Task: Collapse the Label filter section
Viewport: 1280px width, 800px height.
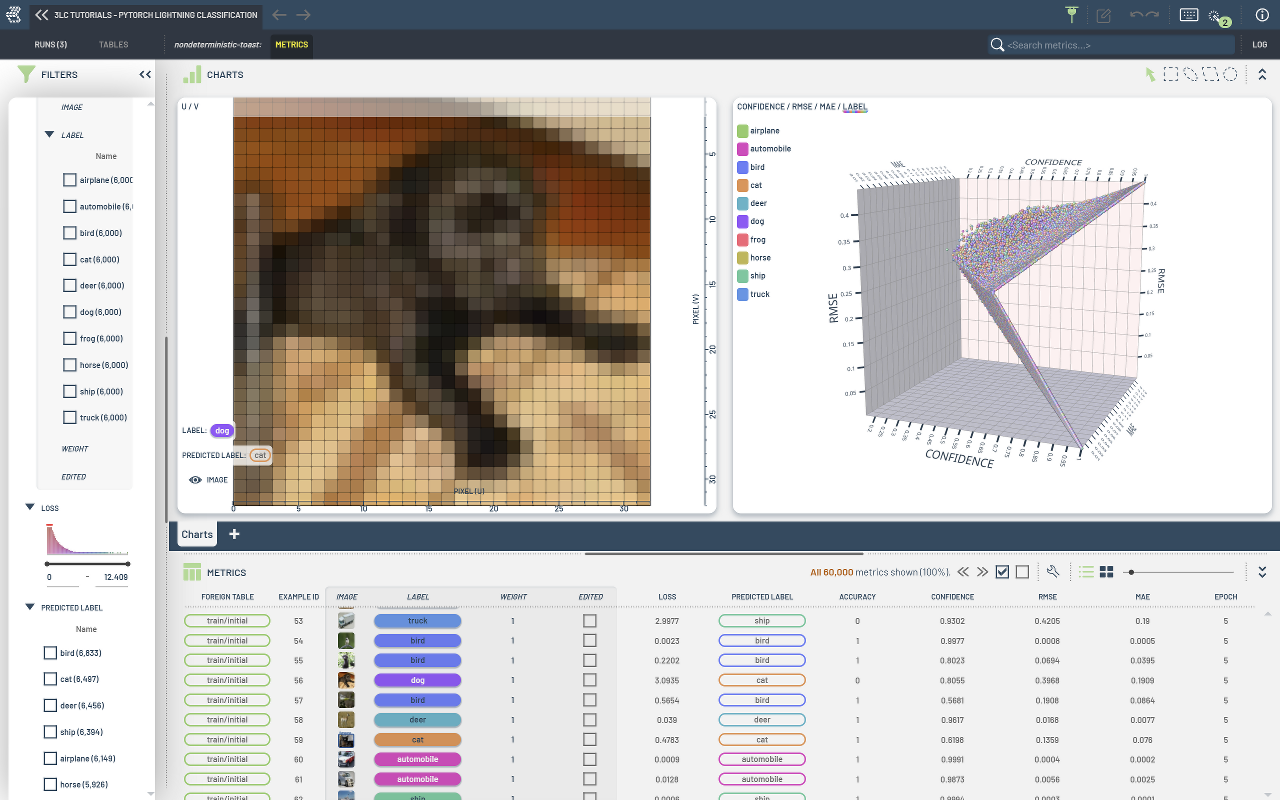Action: click(x=49, y=134)
